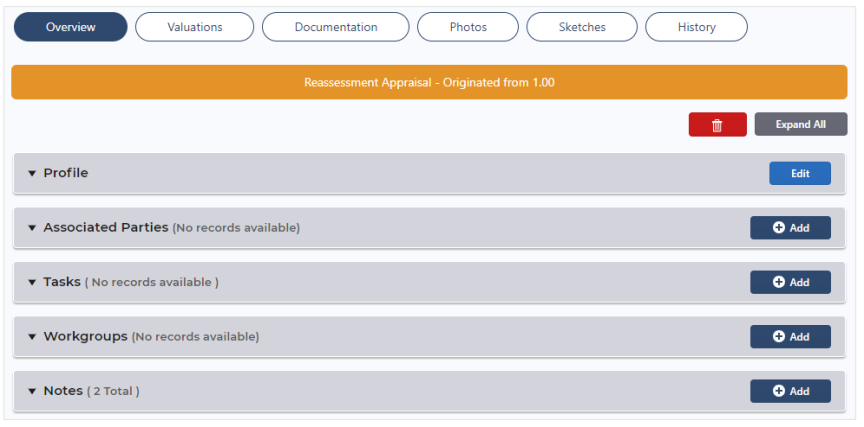Click the Notes section header title
864x427 pixels.
coord(63,391)
